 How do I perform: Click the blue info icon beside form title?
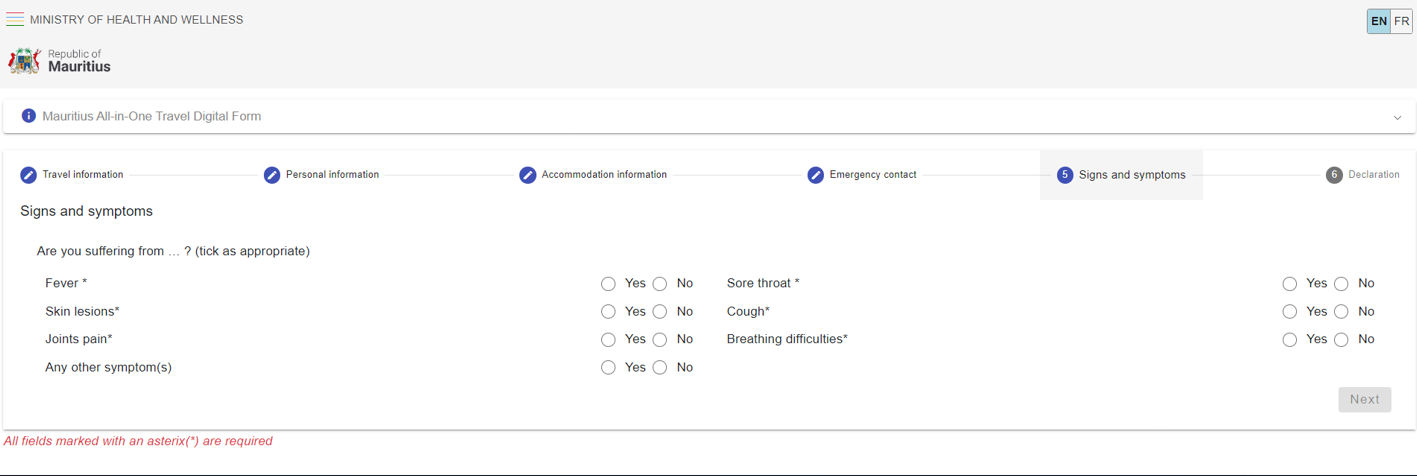pyautogui.click(x=29, y=116)
